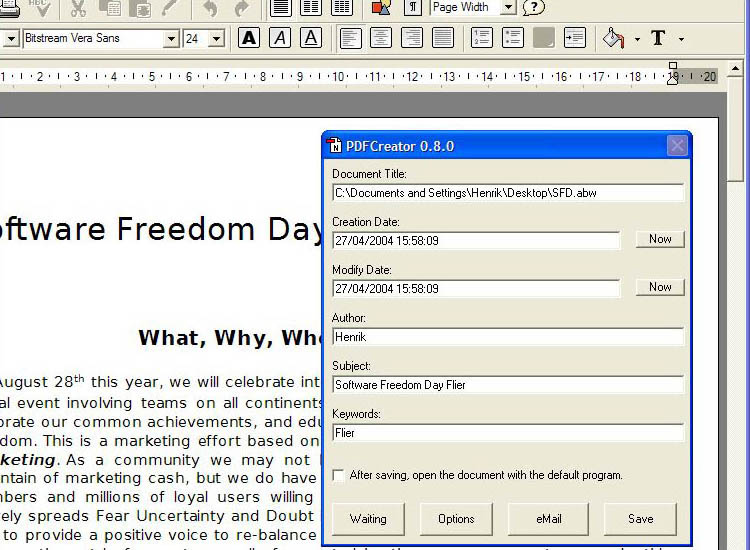Viewport: 750px width, 550px height.
Task: Center align the paragraph
Action: [x=381, y=39]
